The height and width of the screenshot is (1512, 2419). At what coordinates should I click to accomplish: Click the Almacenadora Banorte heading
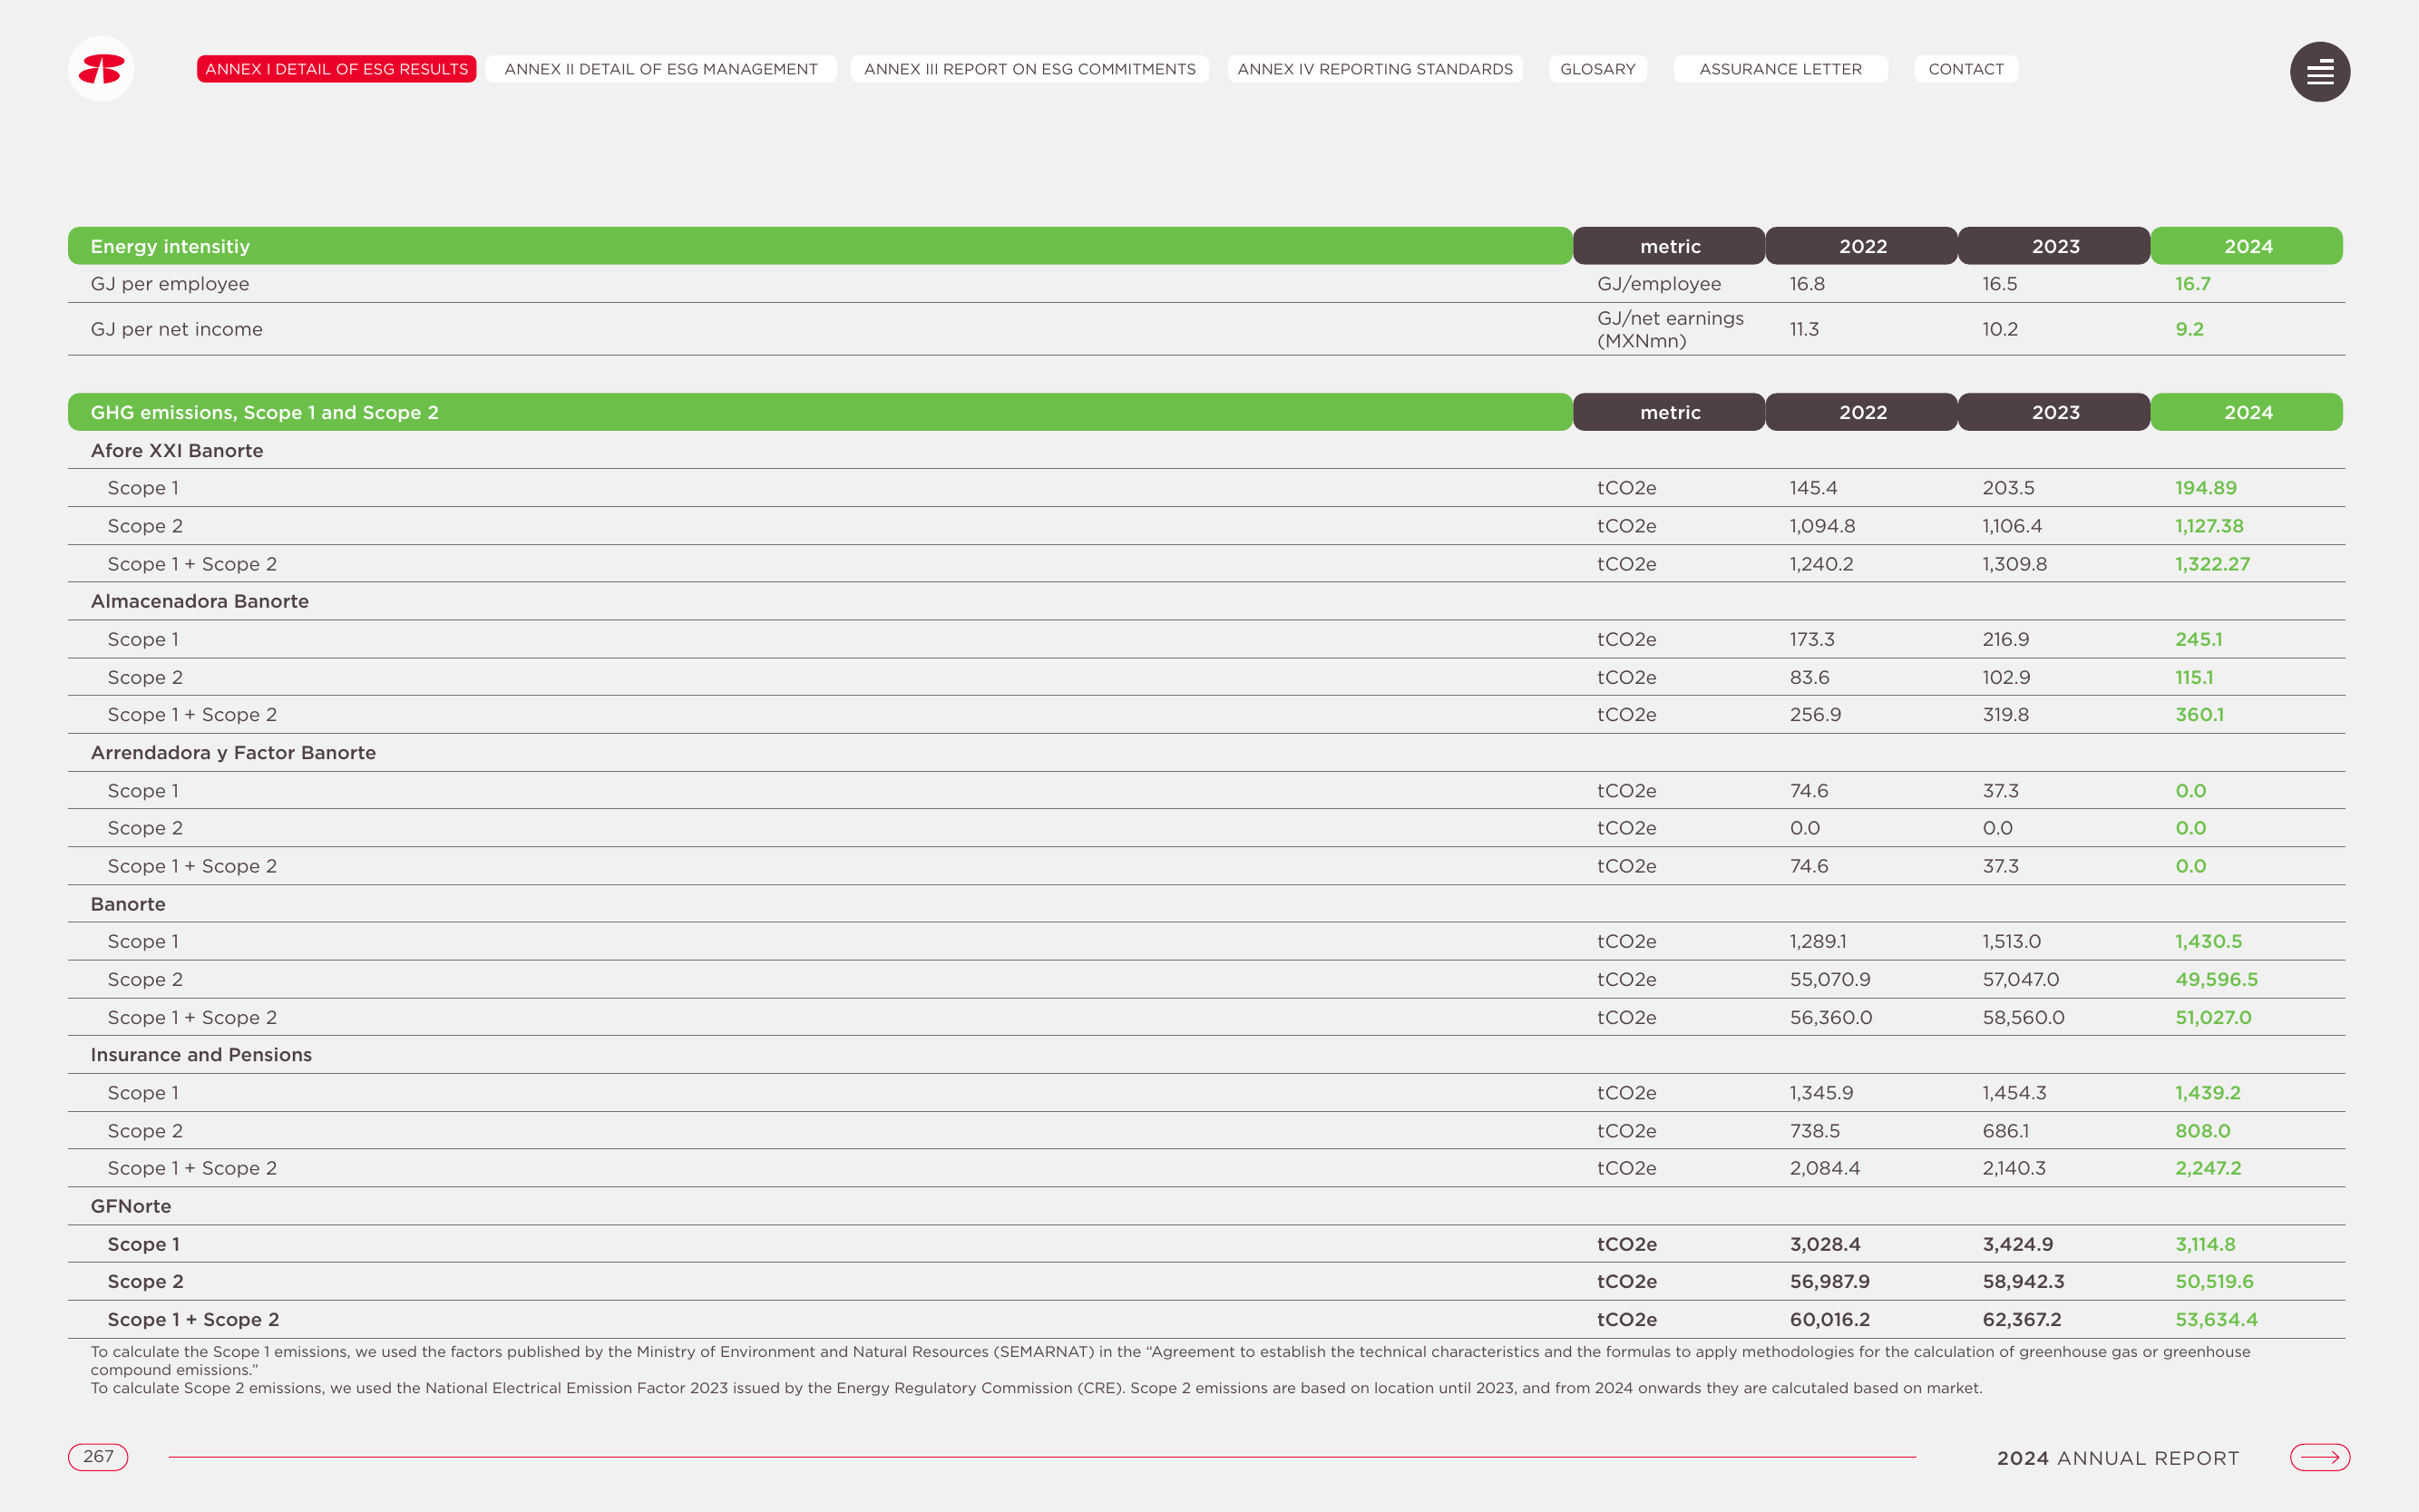click(x=200, y=601)
